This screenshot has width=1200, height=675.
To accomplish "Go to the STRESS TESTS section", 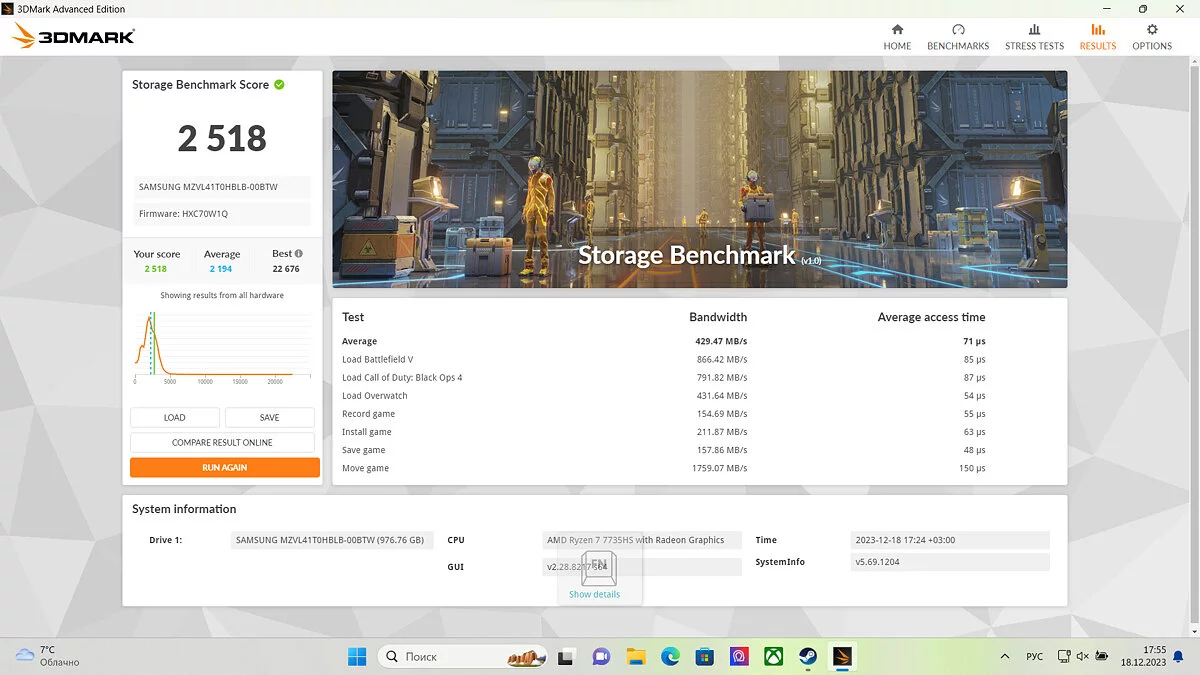I will click(x=1034, y=37).
